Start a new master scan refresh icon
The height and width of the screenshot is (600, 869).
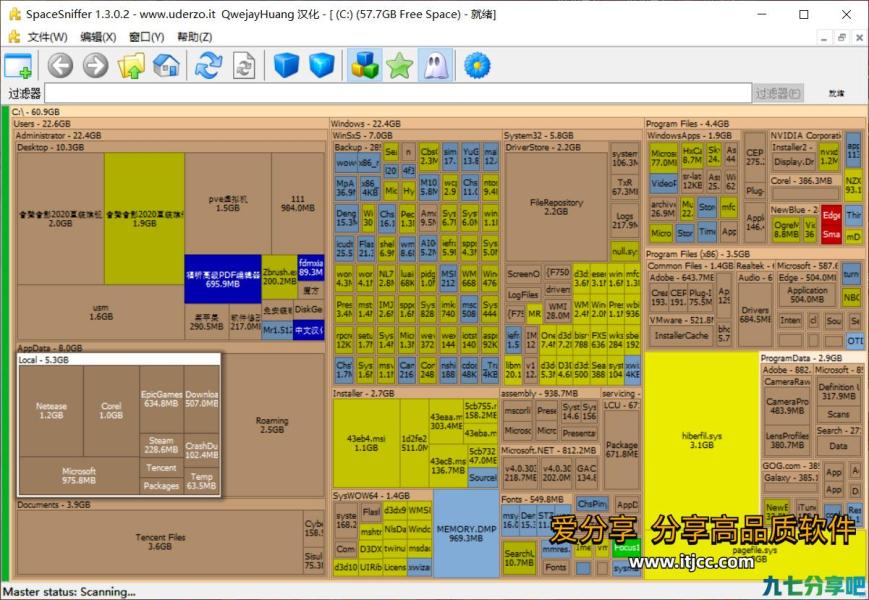208,65
